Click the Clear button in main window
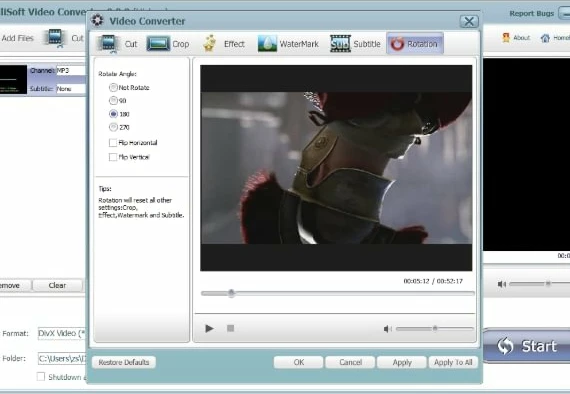 coord(57,285)
